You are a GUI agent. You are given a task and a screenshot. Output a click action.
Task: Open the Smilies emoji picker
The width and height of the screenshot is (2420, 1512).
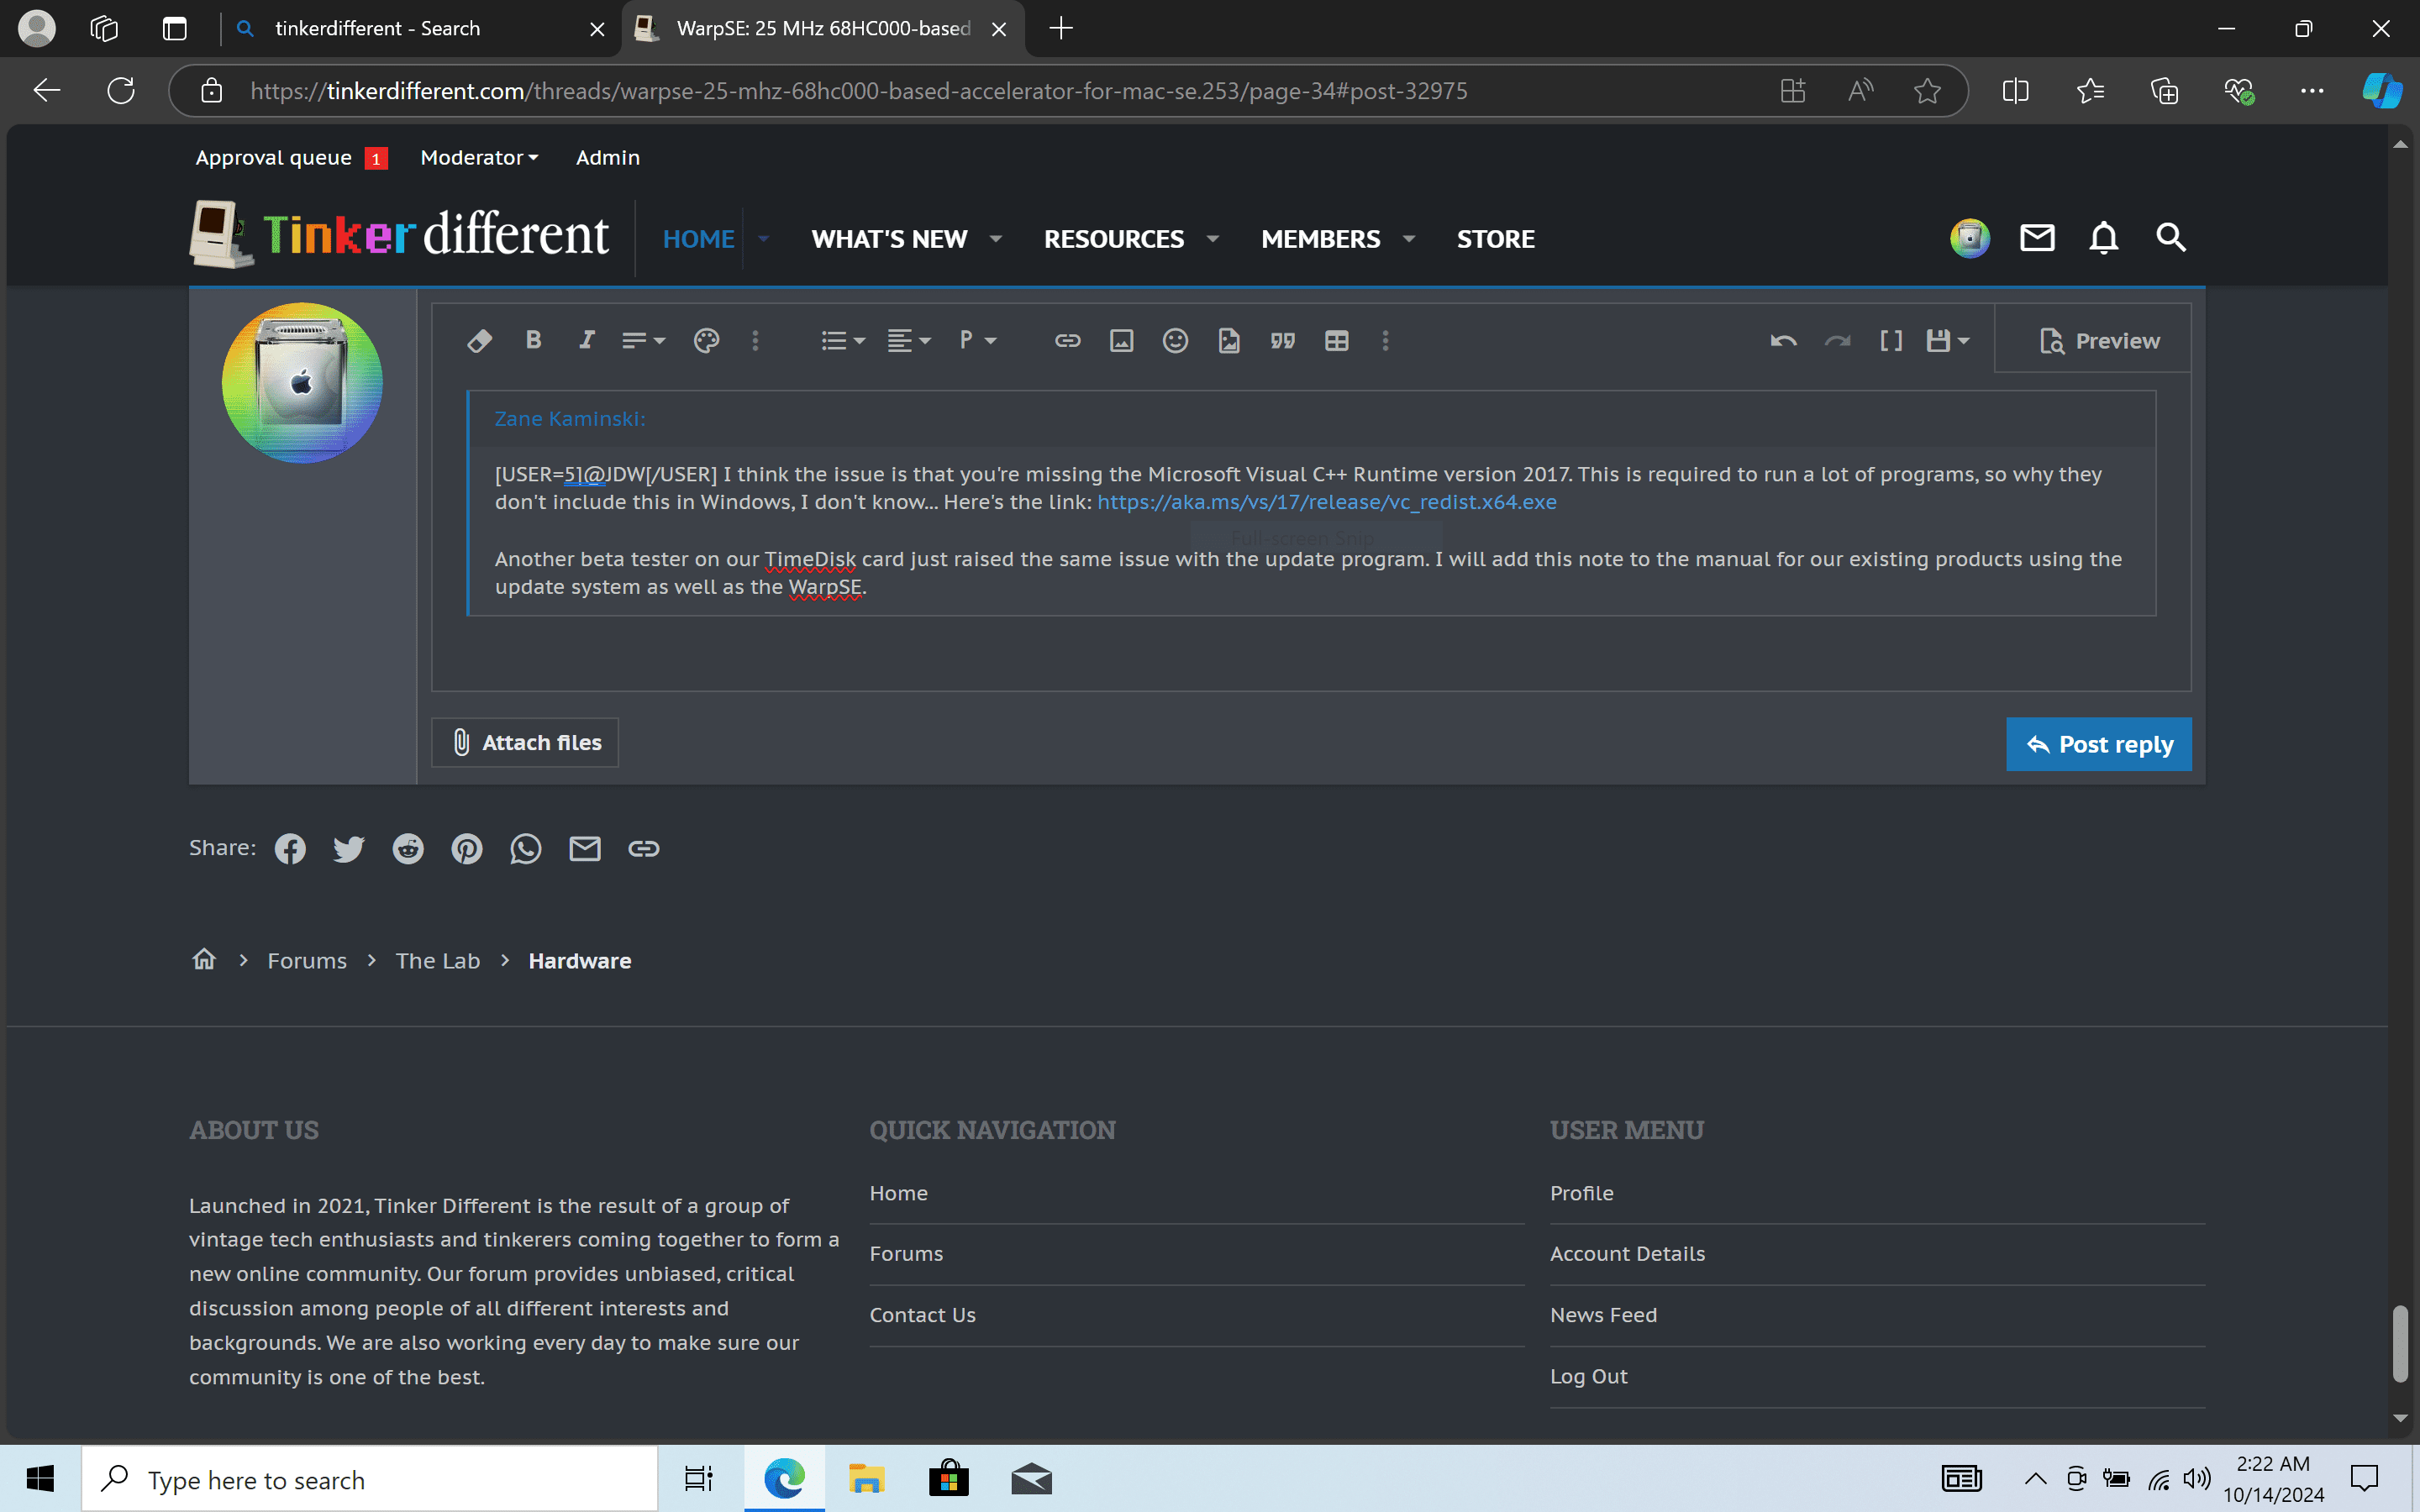[1175, 341]
